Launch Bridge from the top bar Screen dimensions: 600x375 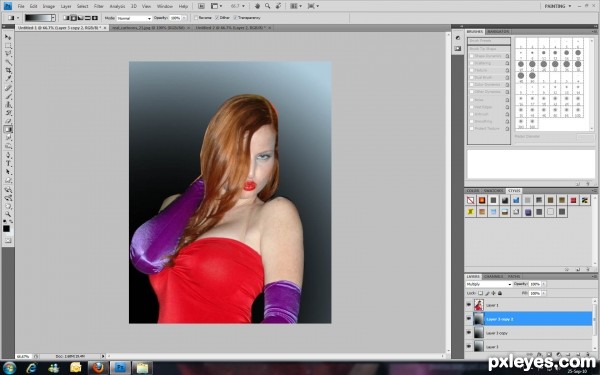point(201,6)
